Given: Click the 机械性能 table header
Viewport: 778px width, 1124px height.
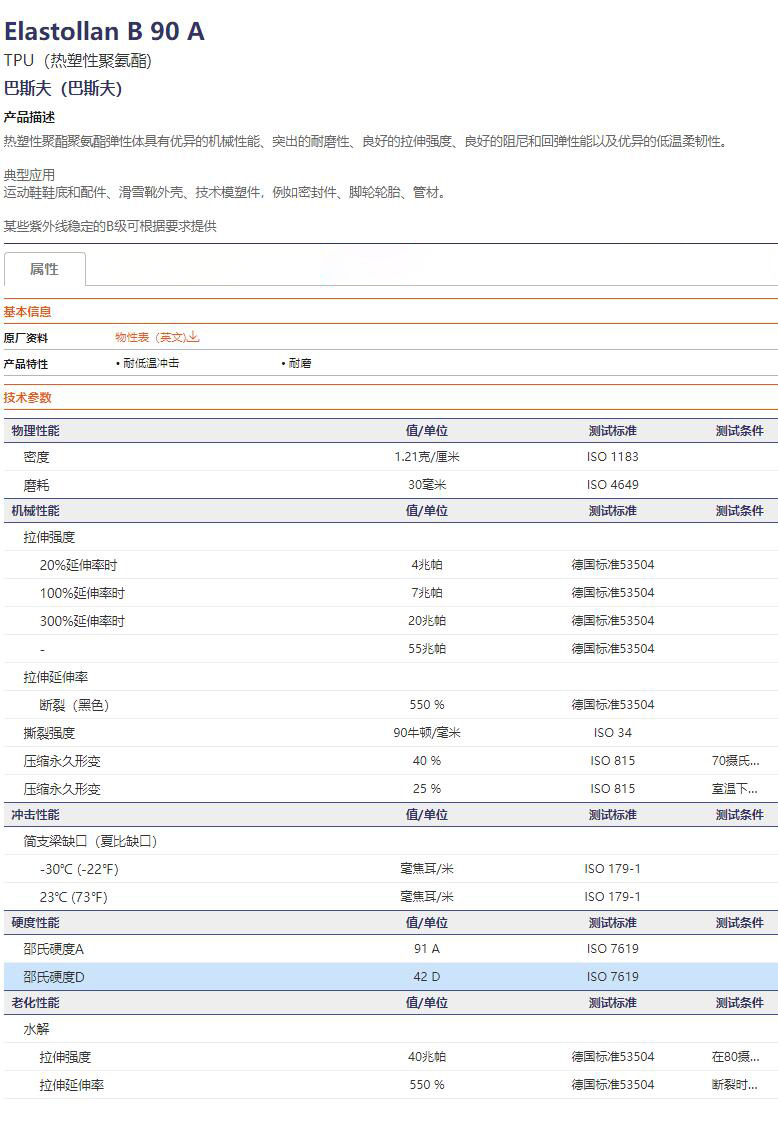Looking at the screenshot, I should click(x=36, y=510).
